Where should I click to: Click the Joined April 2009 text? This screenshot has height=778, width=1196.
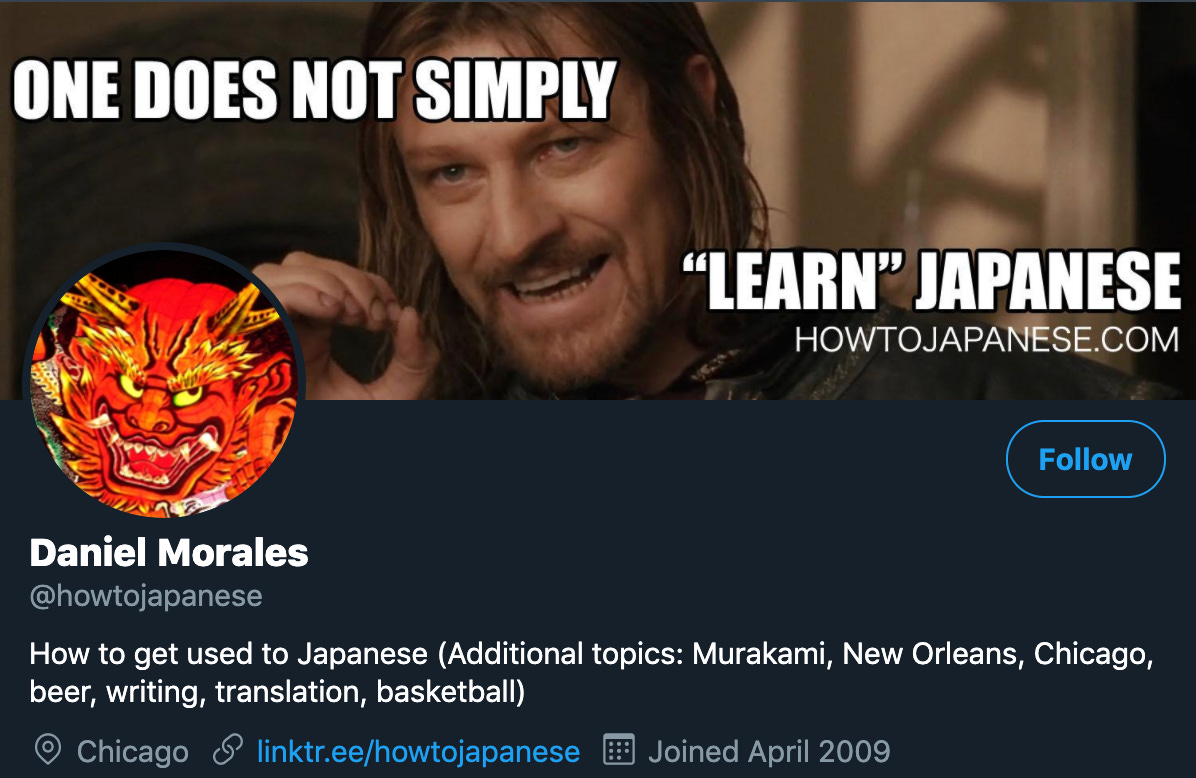[x=769, y=751]
